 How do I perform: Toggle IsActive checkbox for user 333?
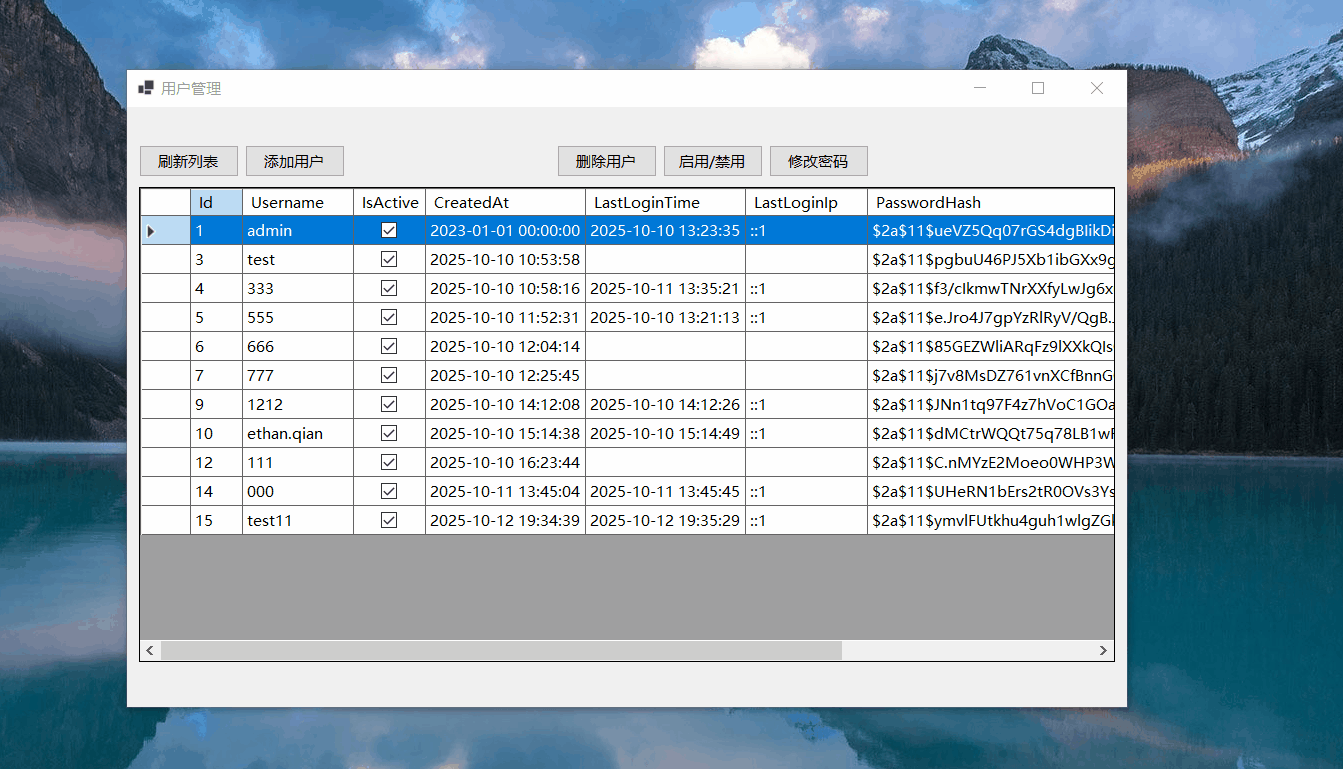389,288
